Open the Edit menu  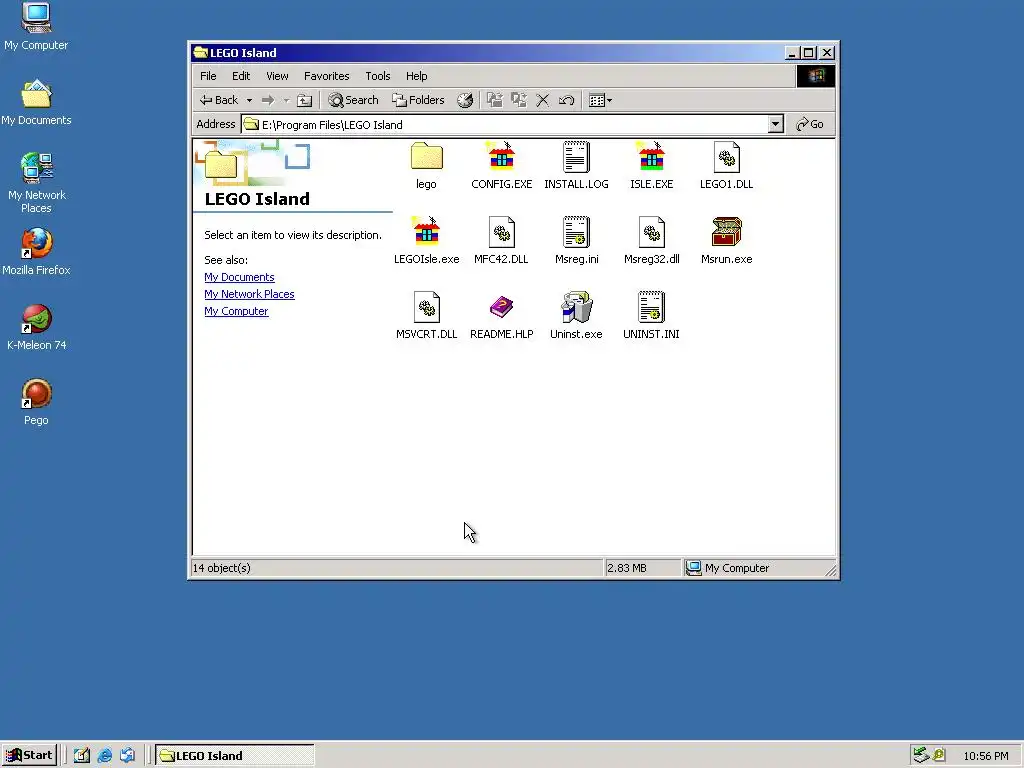point(241,76)
